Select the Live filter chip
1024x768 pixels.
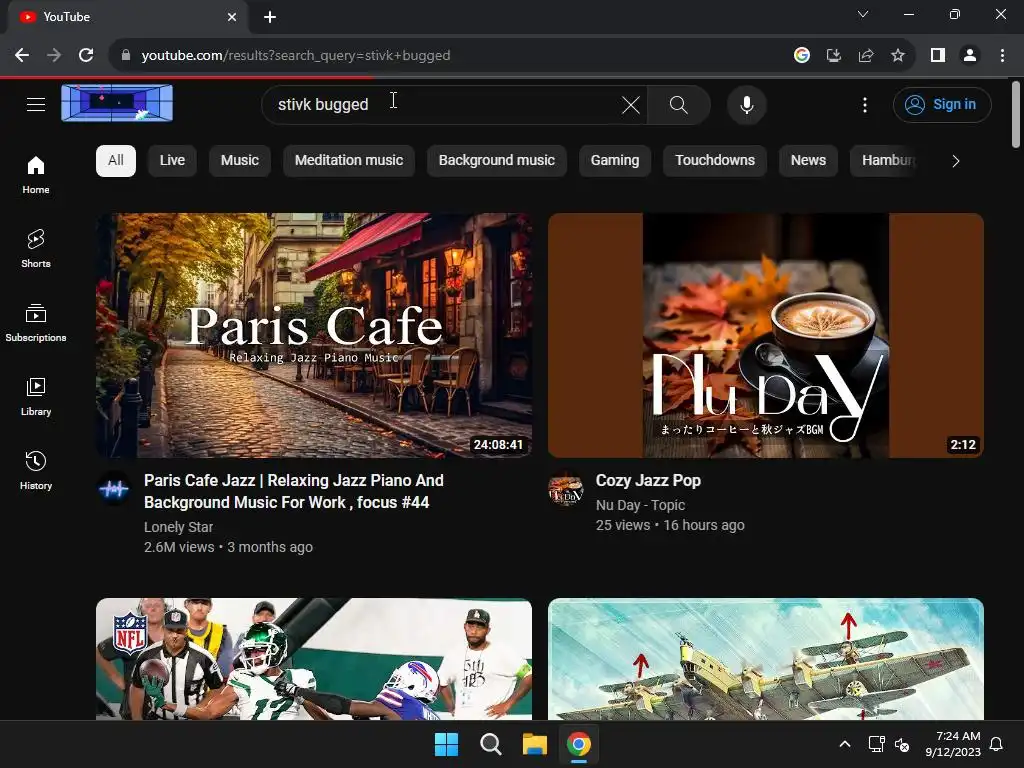[x=172, y=161]
